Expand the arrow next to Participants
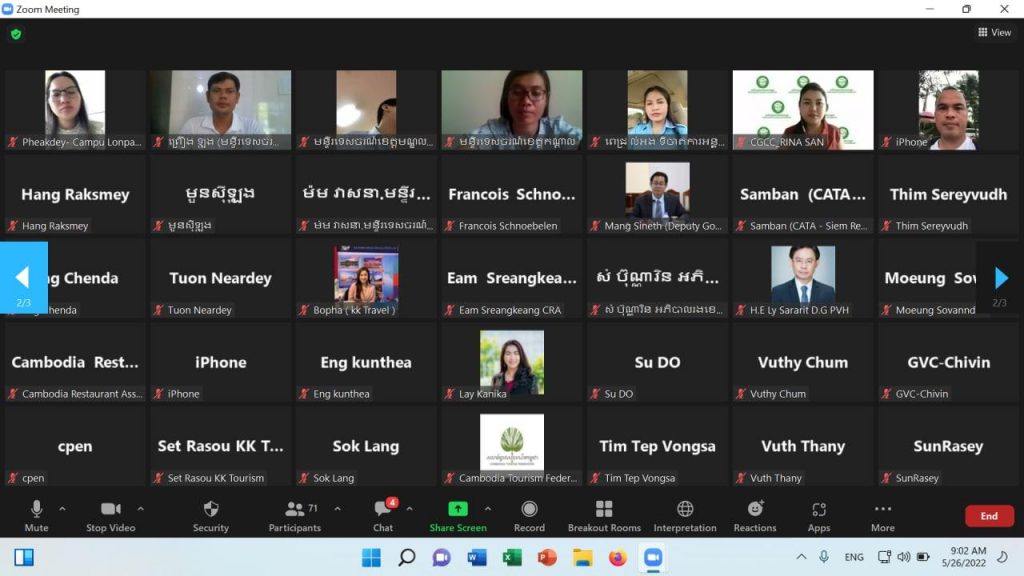1024x576 pixels. pyautogui.click(x=337, y=509)
